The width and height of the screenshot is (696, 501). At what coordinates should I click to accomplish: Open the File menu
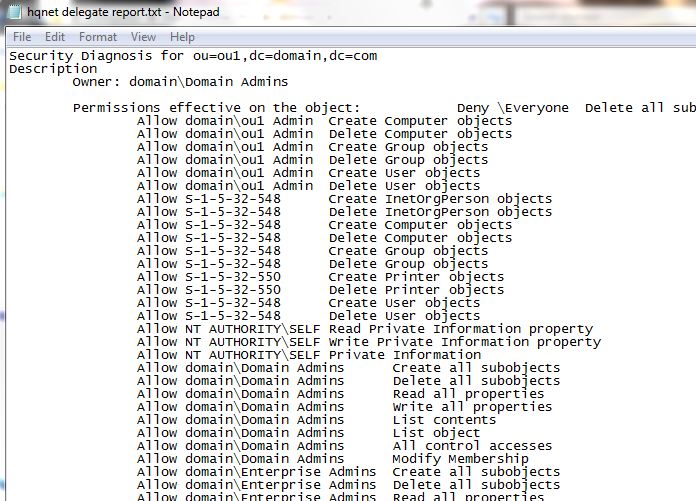tap(22, 37)
